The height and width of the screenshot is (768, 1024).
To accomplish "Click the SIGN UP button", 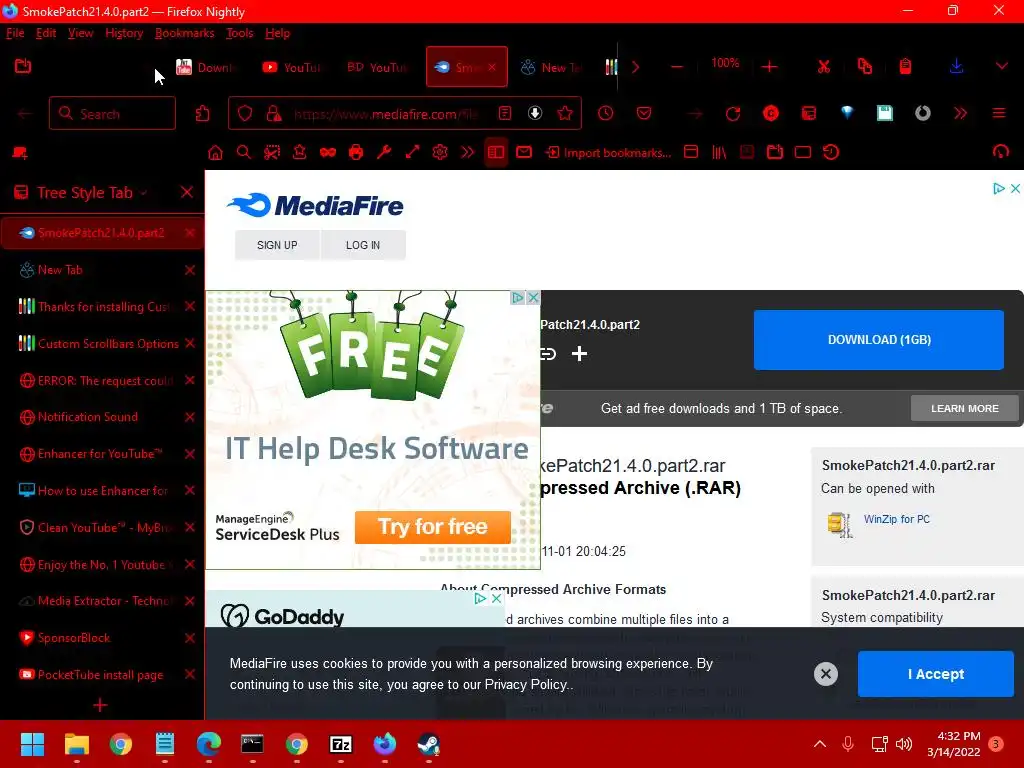I will coord(277,245).
